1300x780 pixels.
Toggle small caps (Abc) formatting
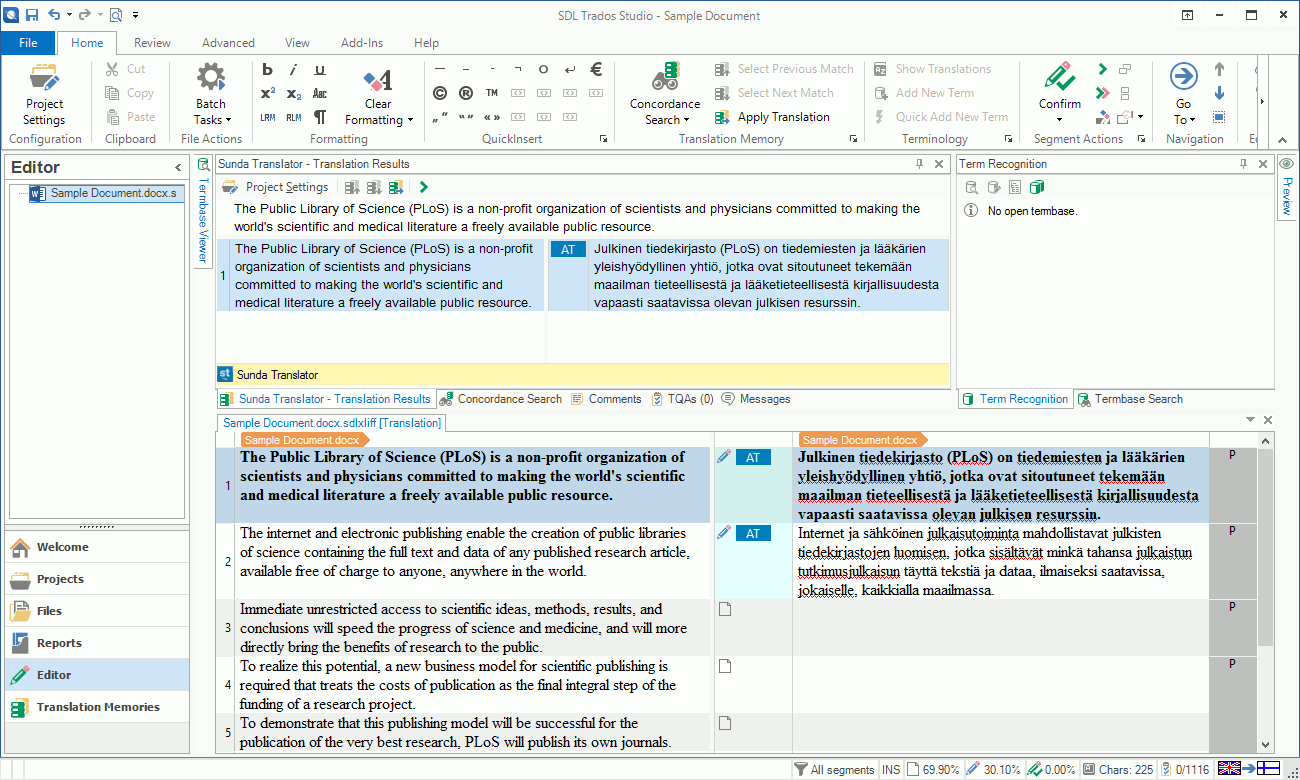pyautogui.click(x=320, y=93)
